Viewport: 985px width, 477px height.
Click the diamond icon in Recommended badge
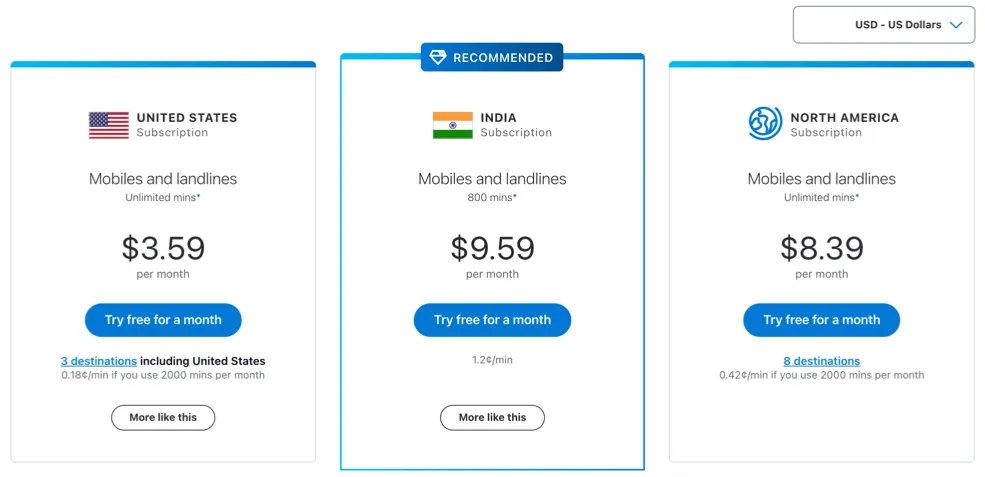point(438,57)
